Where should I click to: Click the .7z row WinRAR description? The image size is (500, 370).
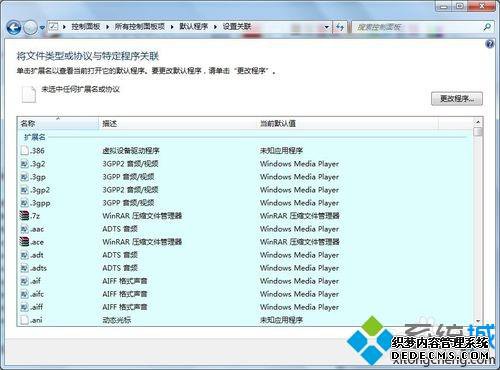142,216
